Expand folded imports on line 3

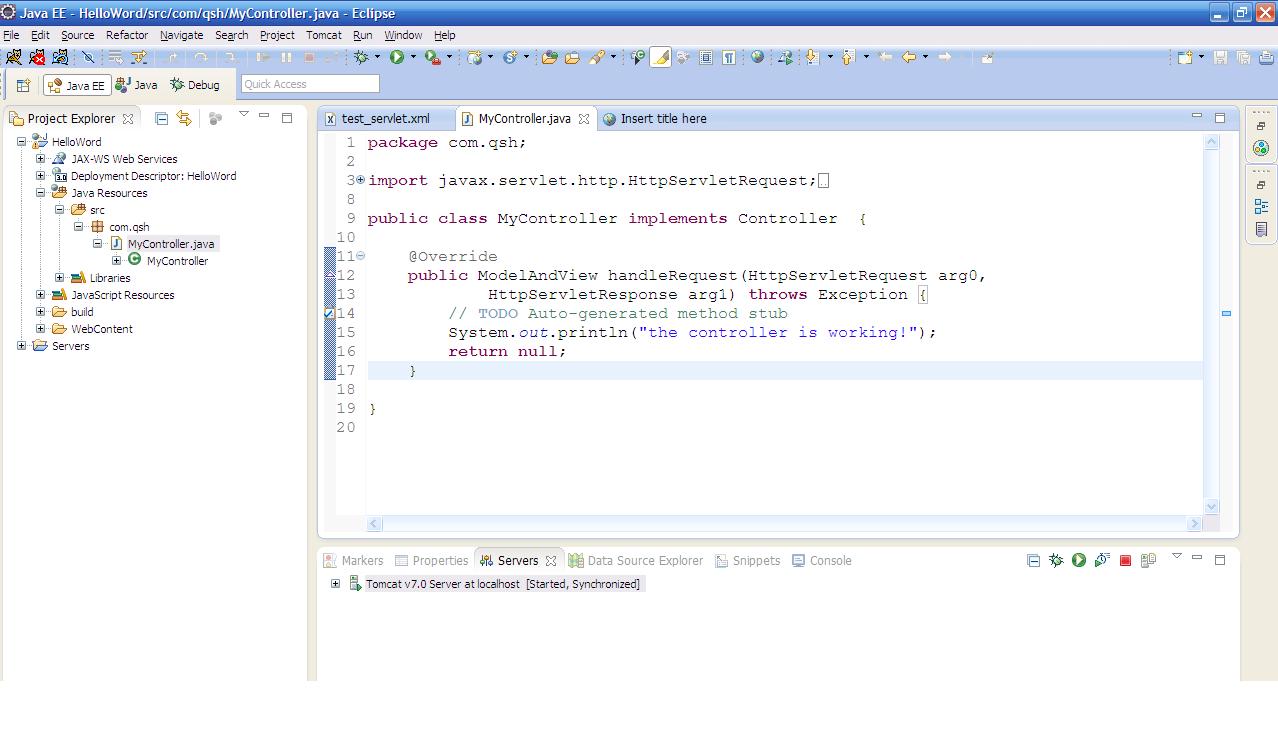point(360,180)
